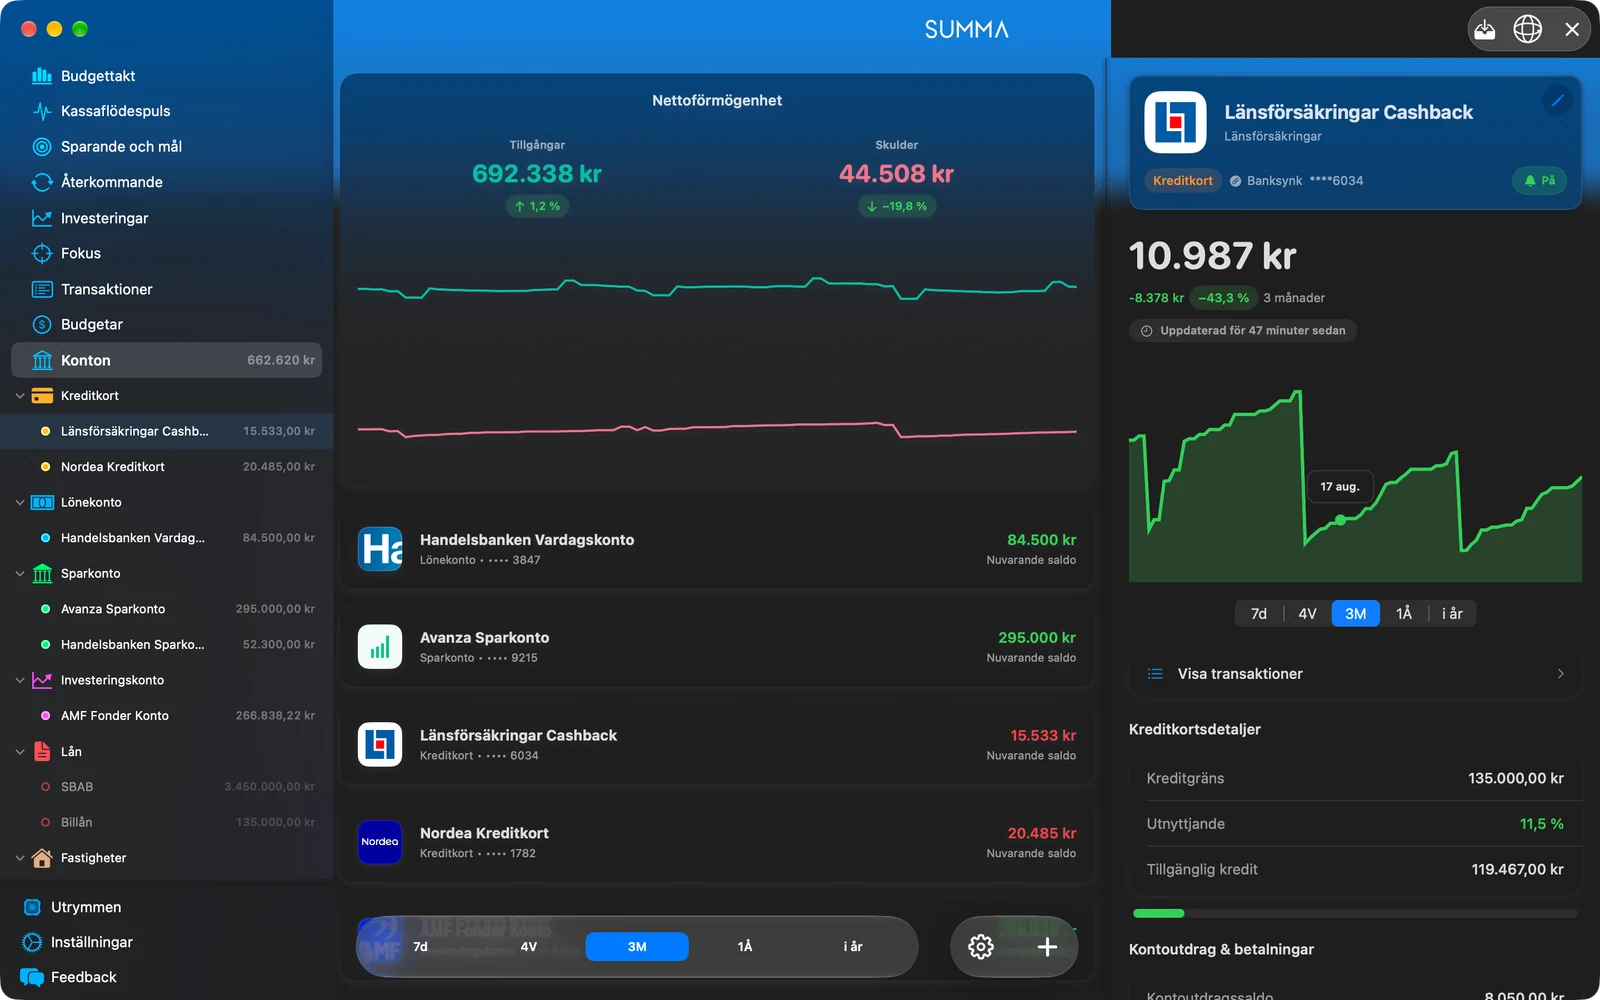Viewport: 1600px width, 1000px height.
Task: Select 1Å under the account chart
Action: coord(1404,614)
